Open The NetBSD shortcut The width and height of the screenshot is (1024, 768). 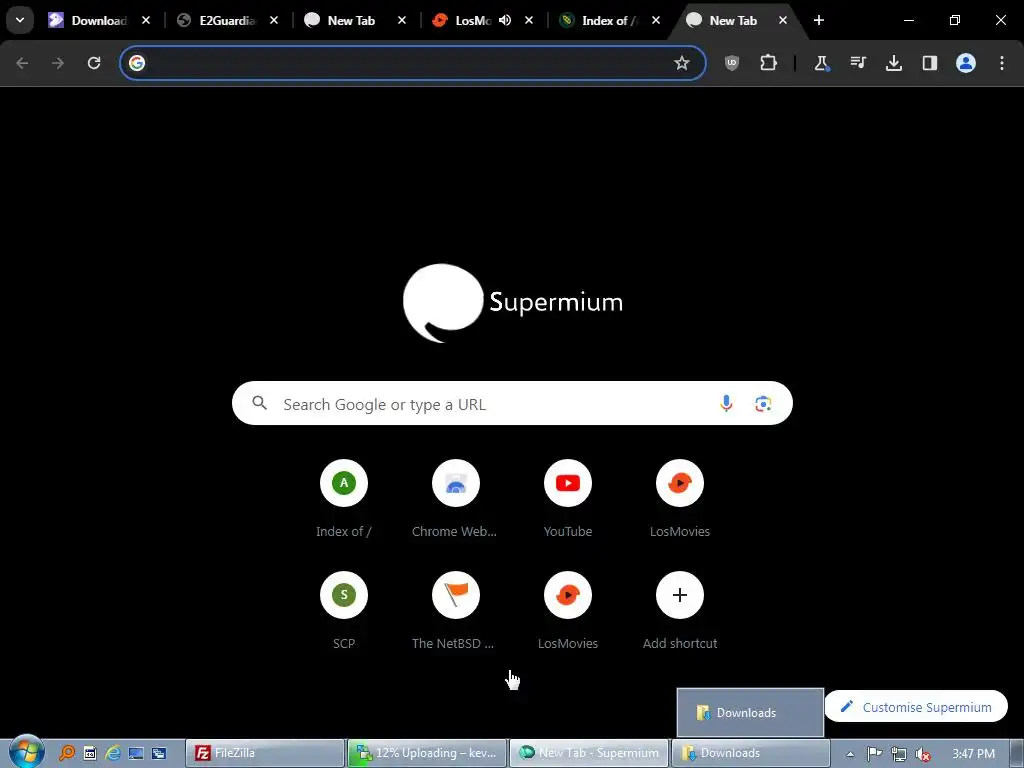point(455,611)
